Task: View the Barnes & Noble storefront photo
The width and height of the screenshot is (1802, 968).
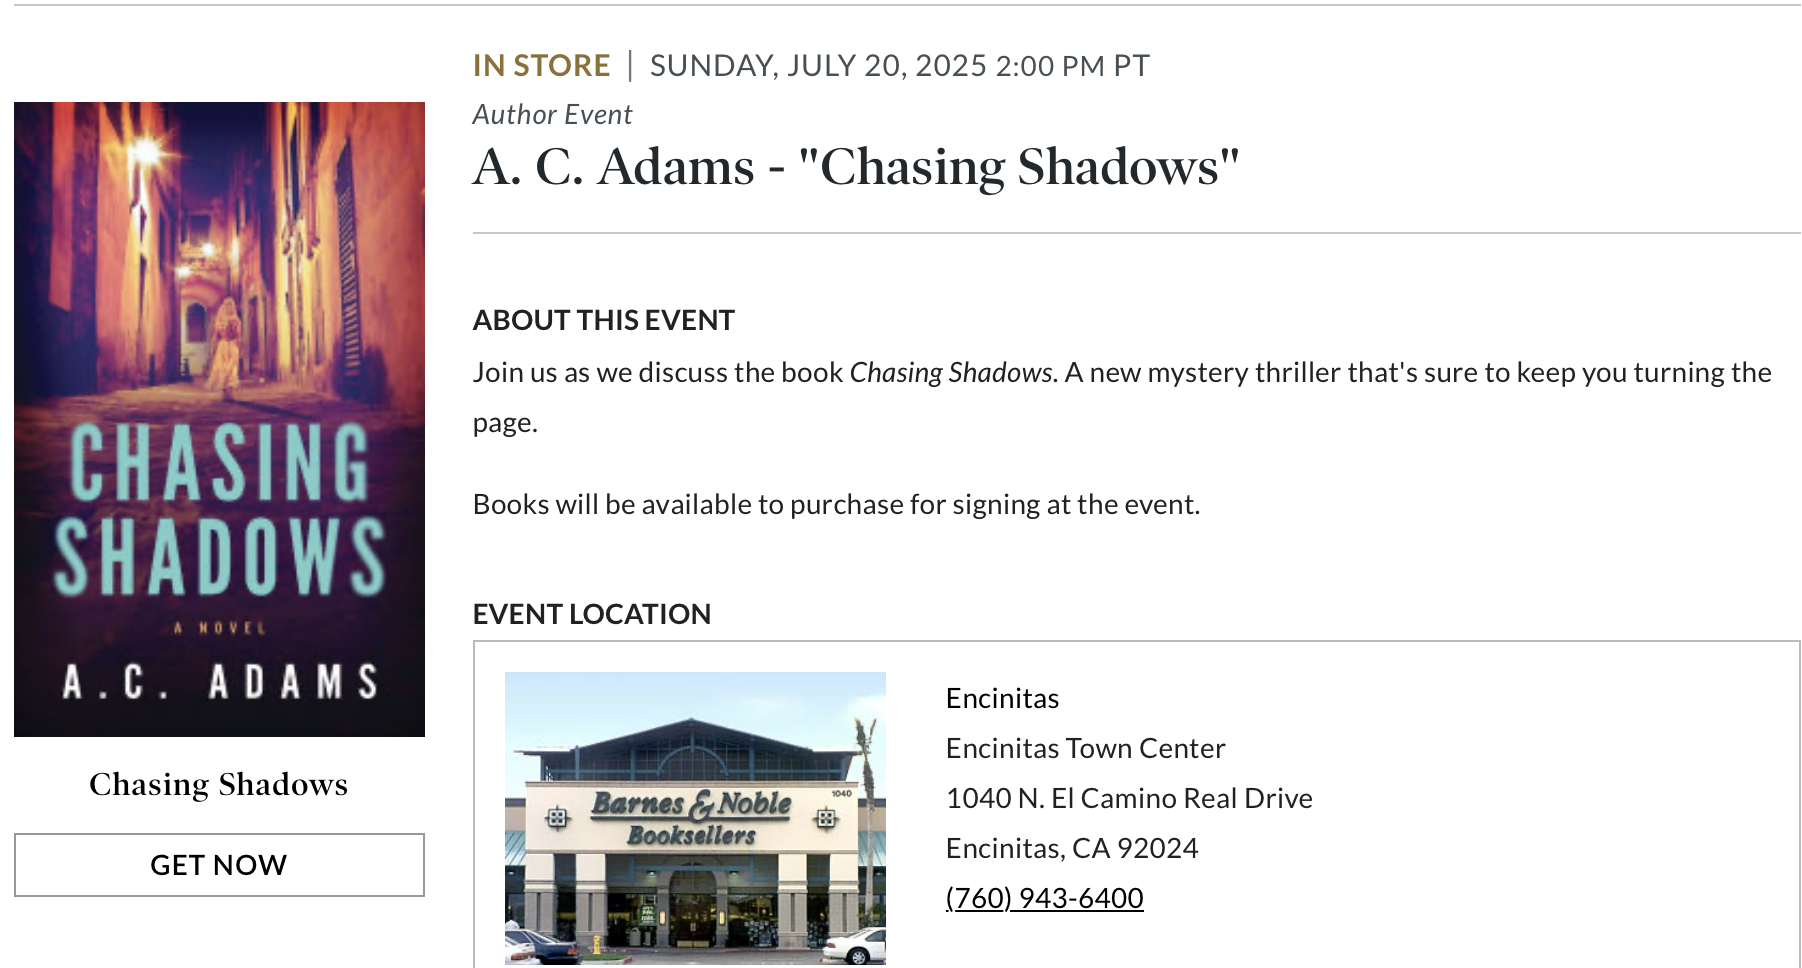Action: 695,818
